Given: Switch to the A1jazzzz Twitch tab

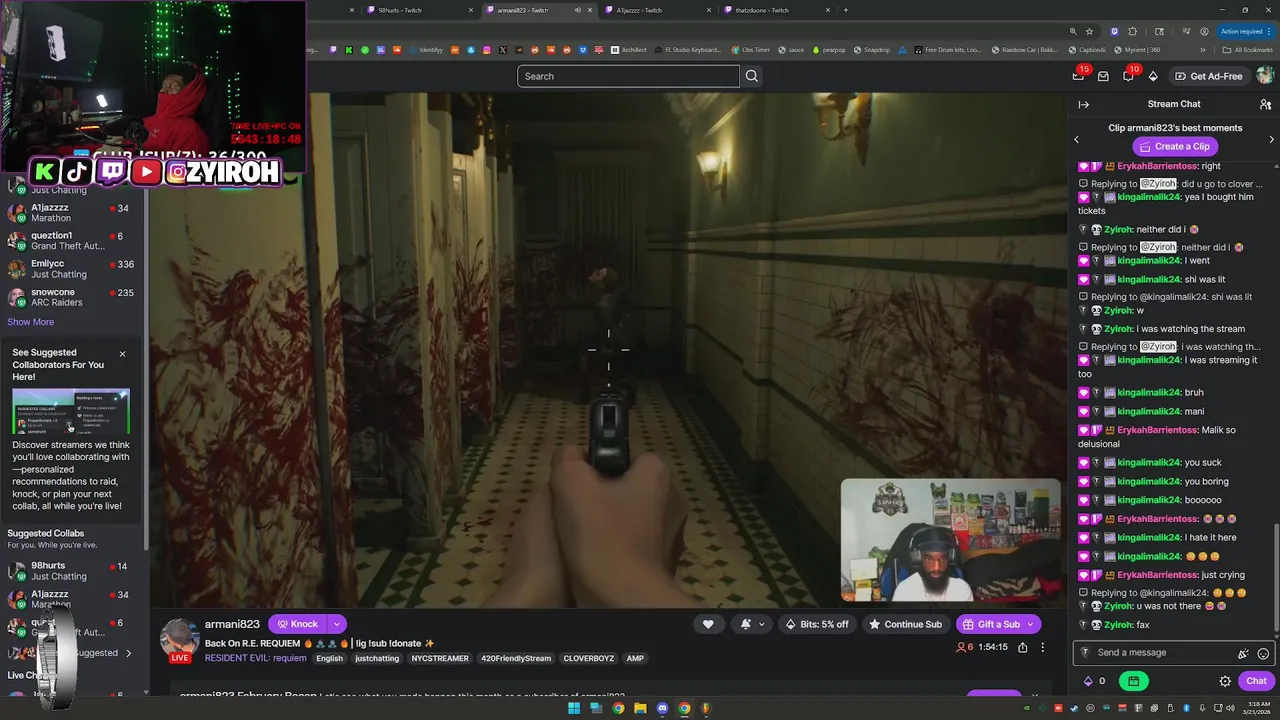Looking at the screenshot, I should [657, 10].
